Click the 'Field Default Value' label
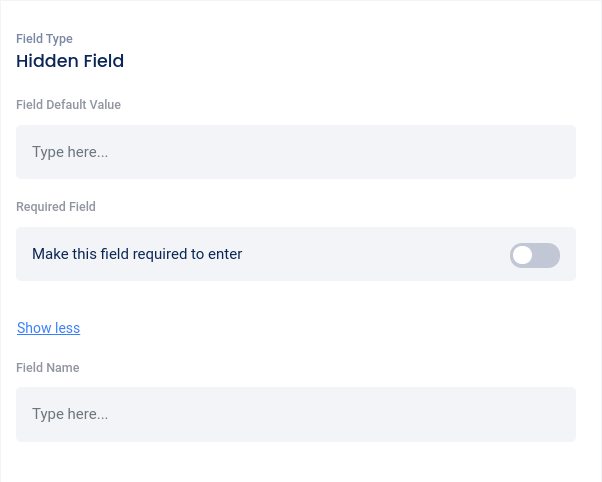The height and width of the screenshot is (482, 602). (68, 105)
